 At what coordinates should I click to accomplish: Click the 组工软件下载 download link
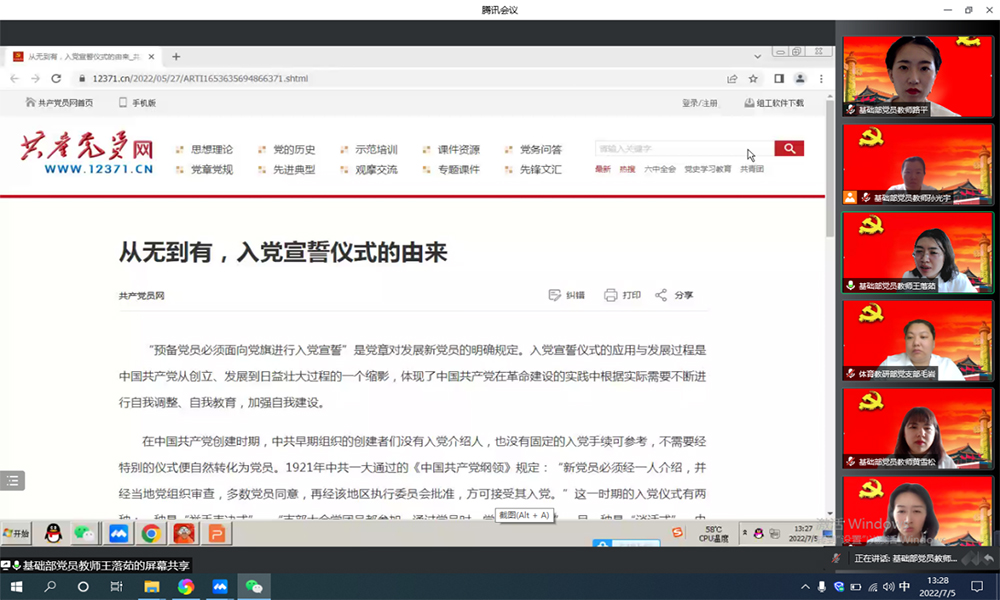[x=774, y=103]
